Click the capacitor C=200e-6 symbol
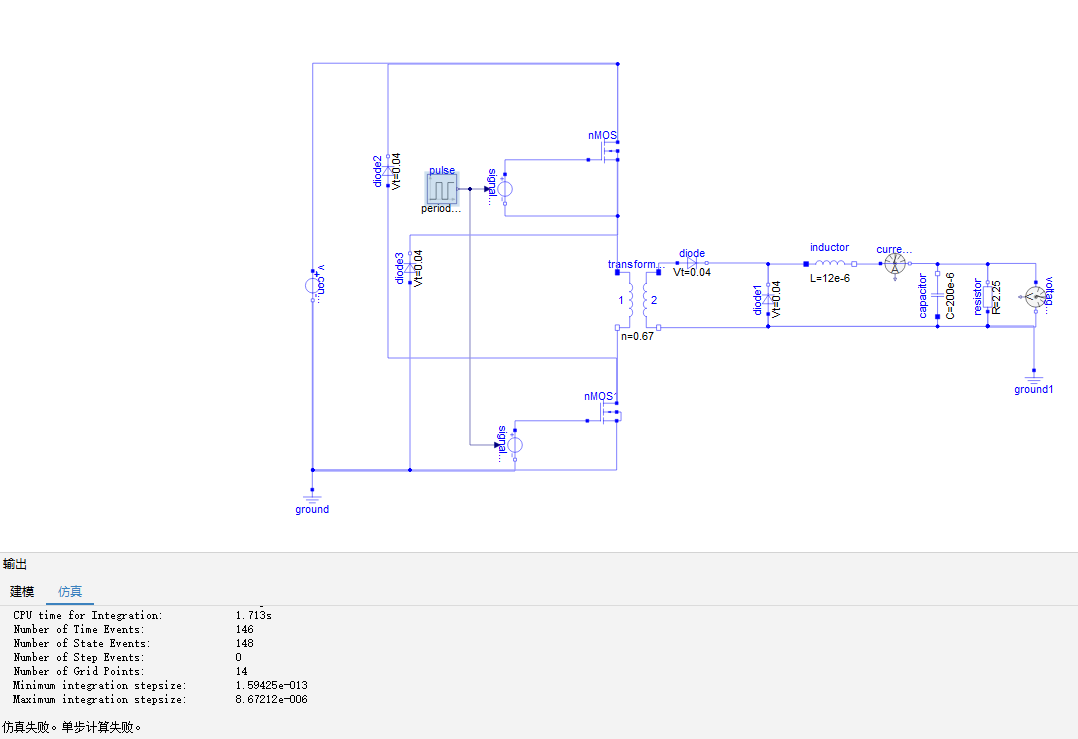This screenshot has height=739, width=1078. (x=937, y=296)
